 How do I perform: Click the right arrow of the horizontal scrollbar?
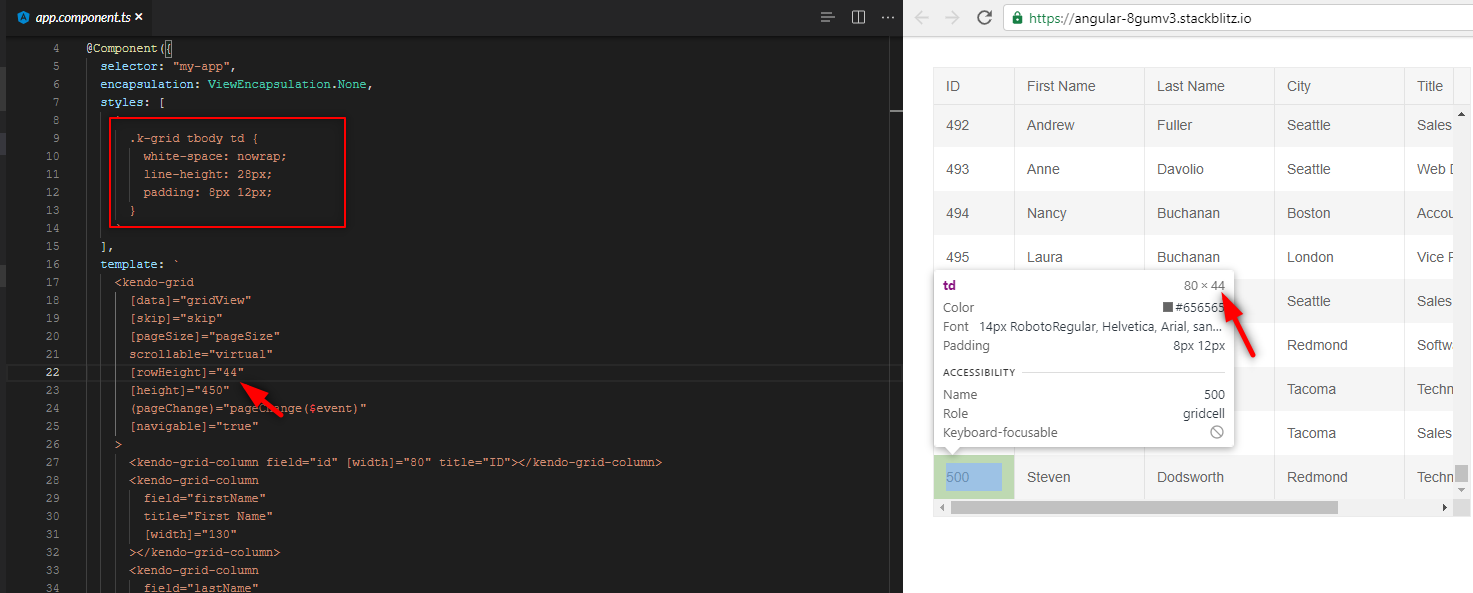(1445, 507)
